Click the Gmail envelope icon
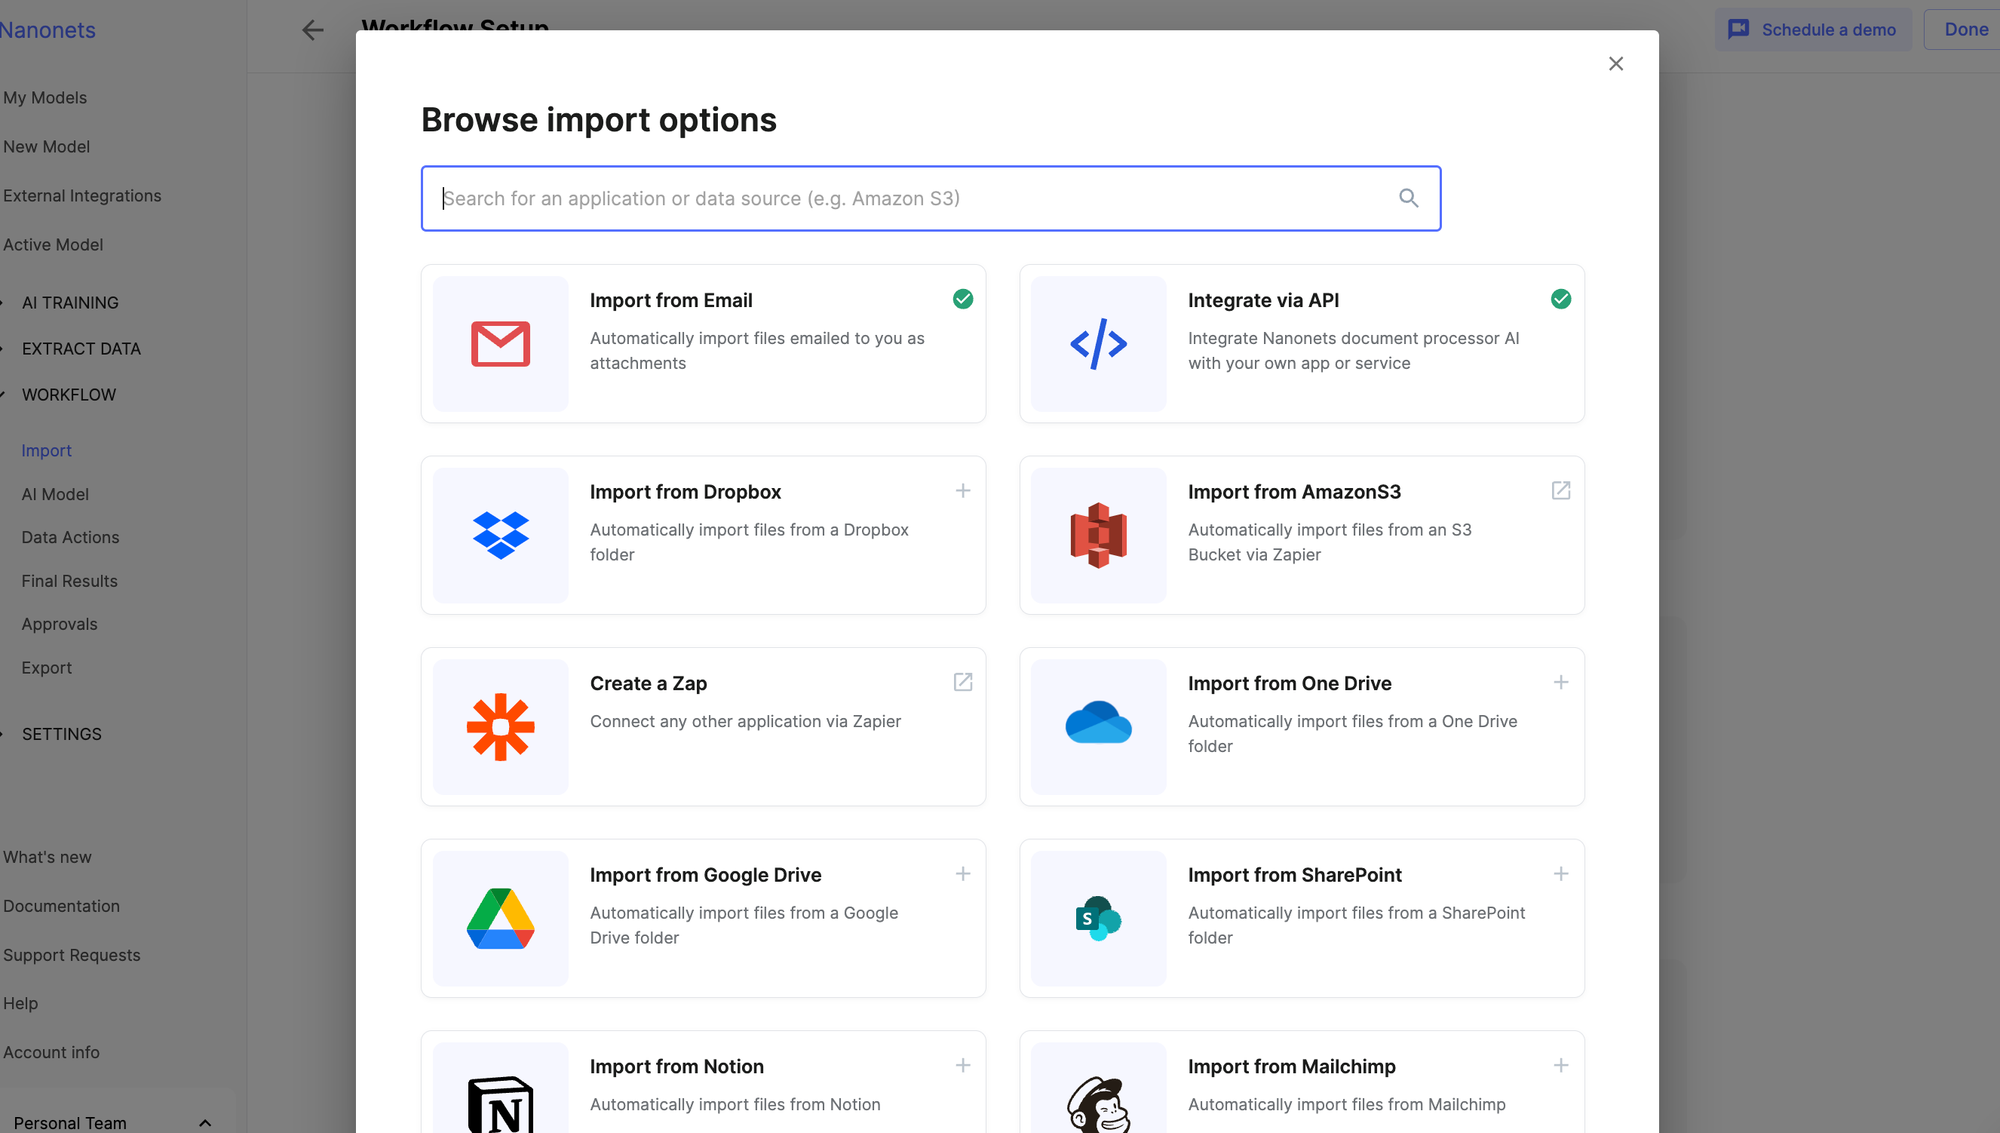This screenshot has height=1133, width=2000. [500, 344]
